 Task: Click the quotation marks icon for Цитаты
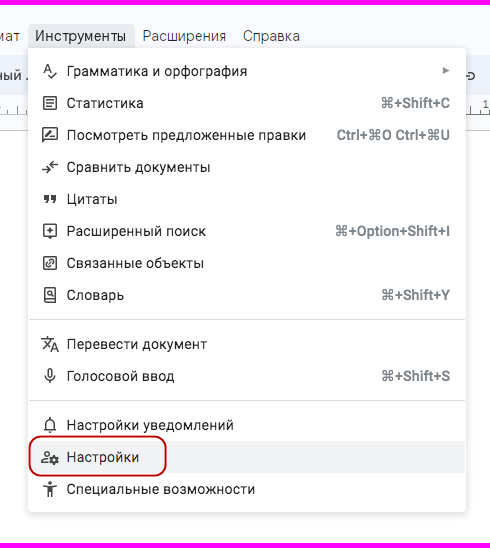click(50, 199)
